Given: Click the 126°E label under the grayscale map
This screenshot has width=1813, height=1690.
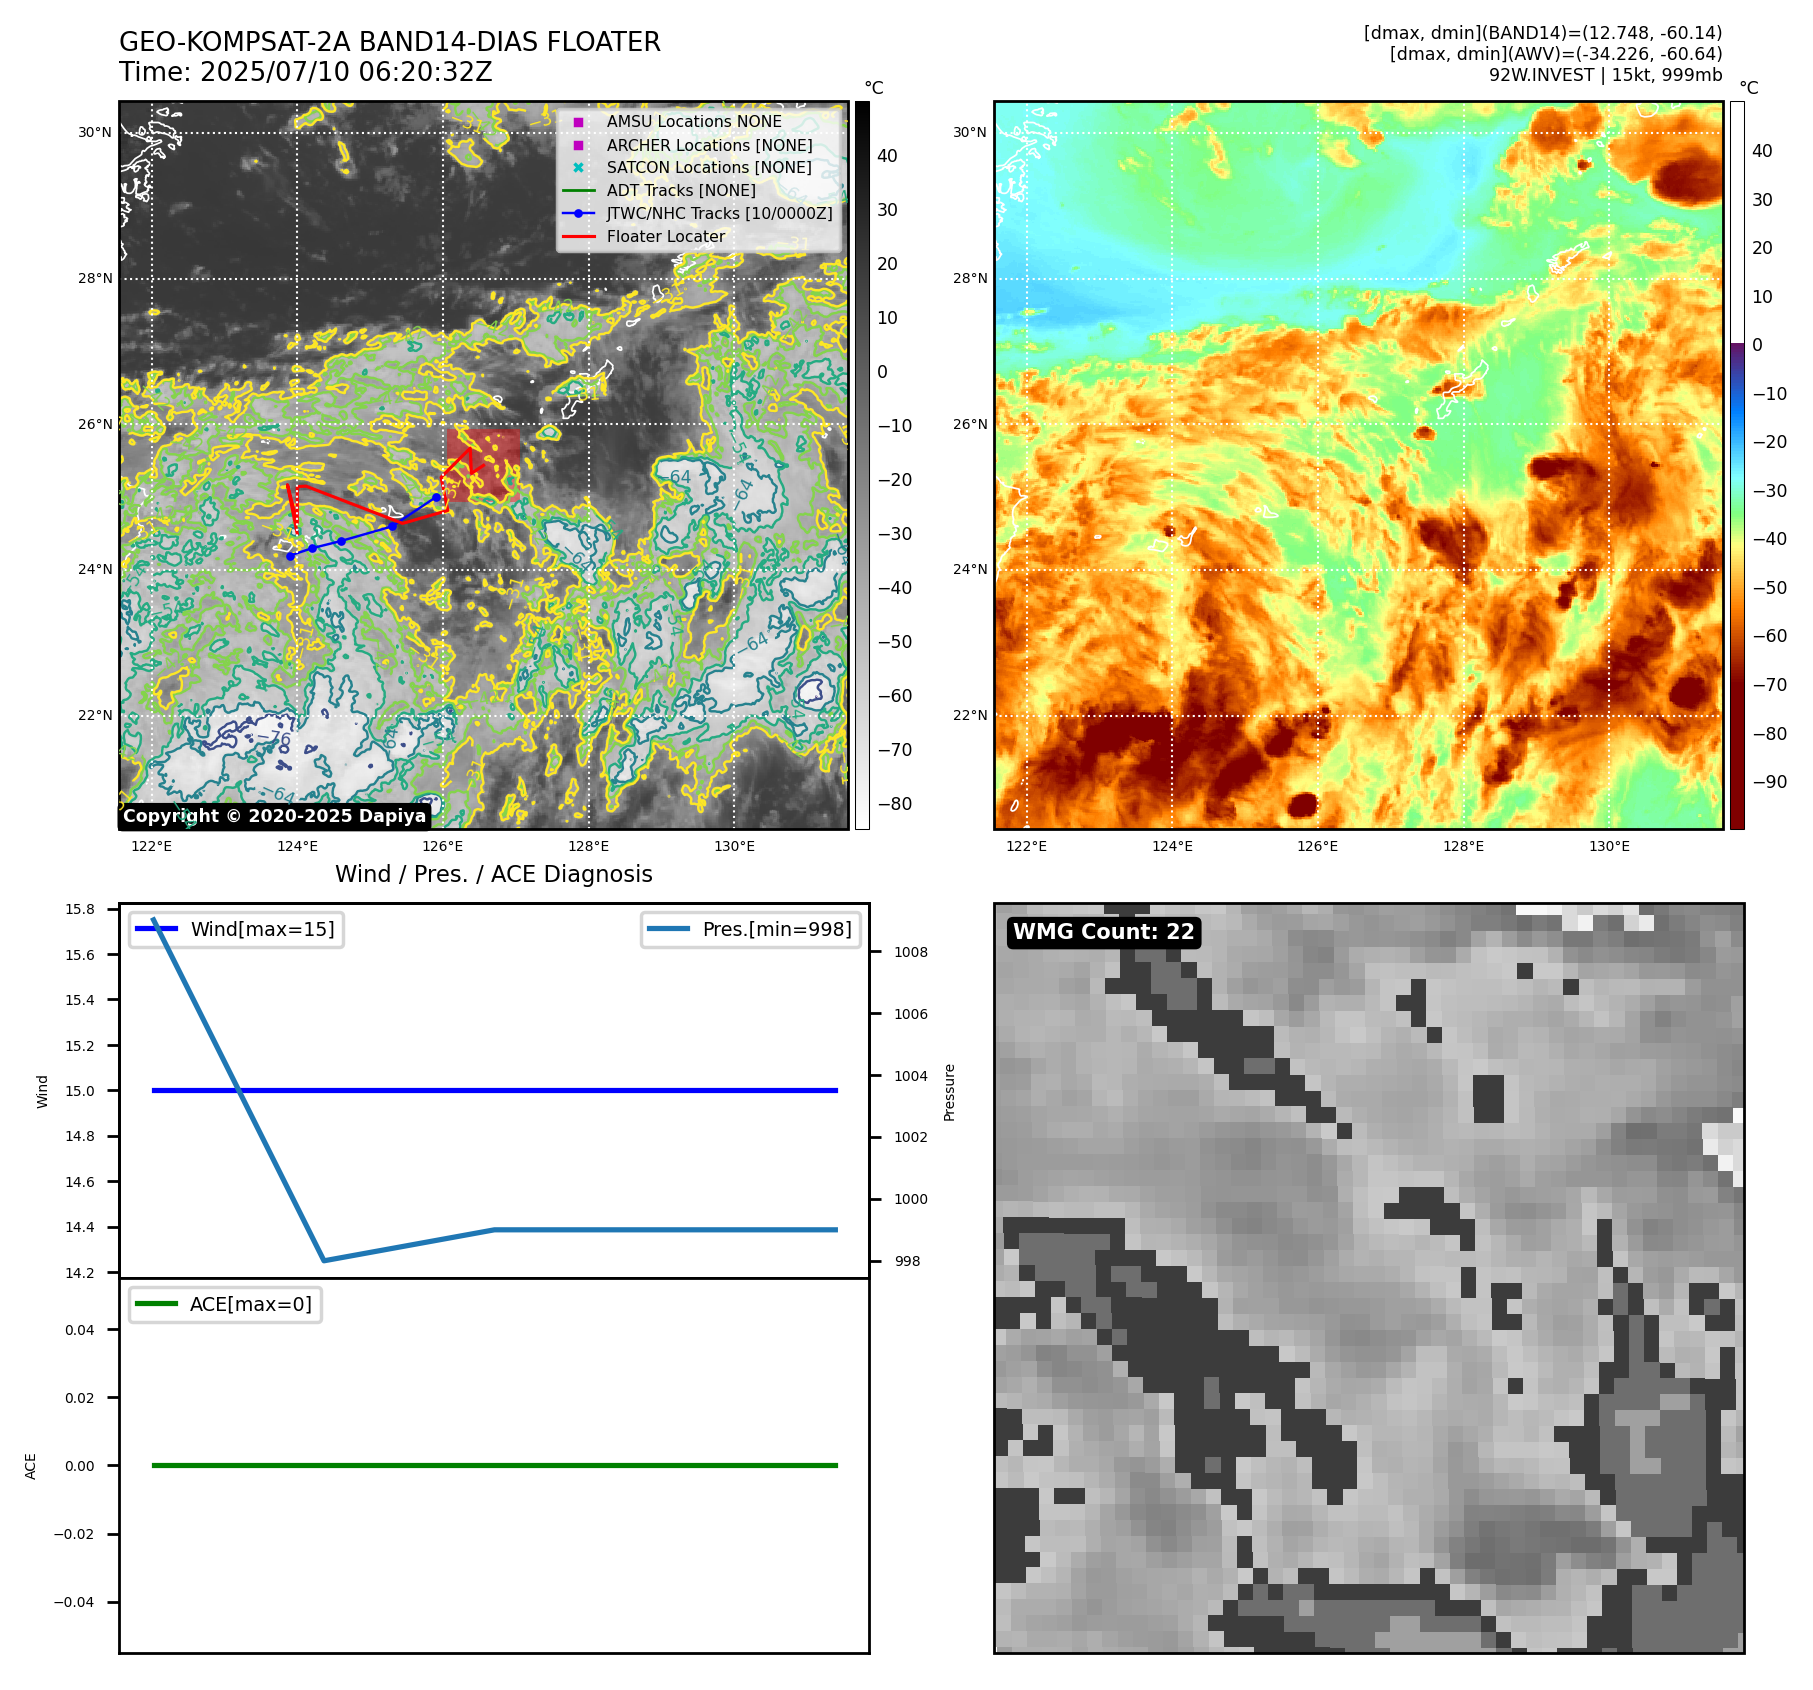Looking at the screenshot, I should click(443, 846).
